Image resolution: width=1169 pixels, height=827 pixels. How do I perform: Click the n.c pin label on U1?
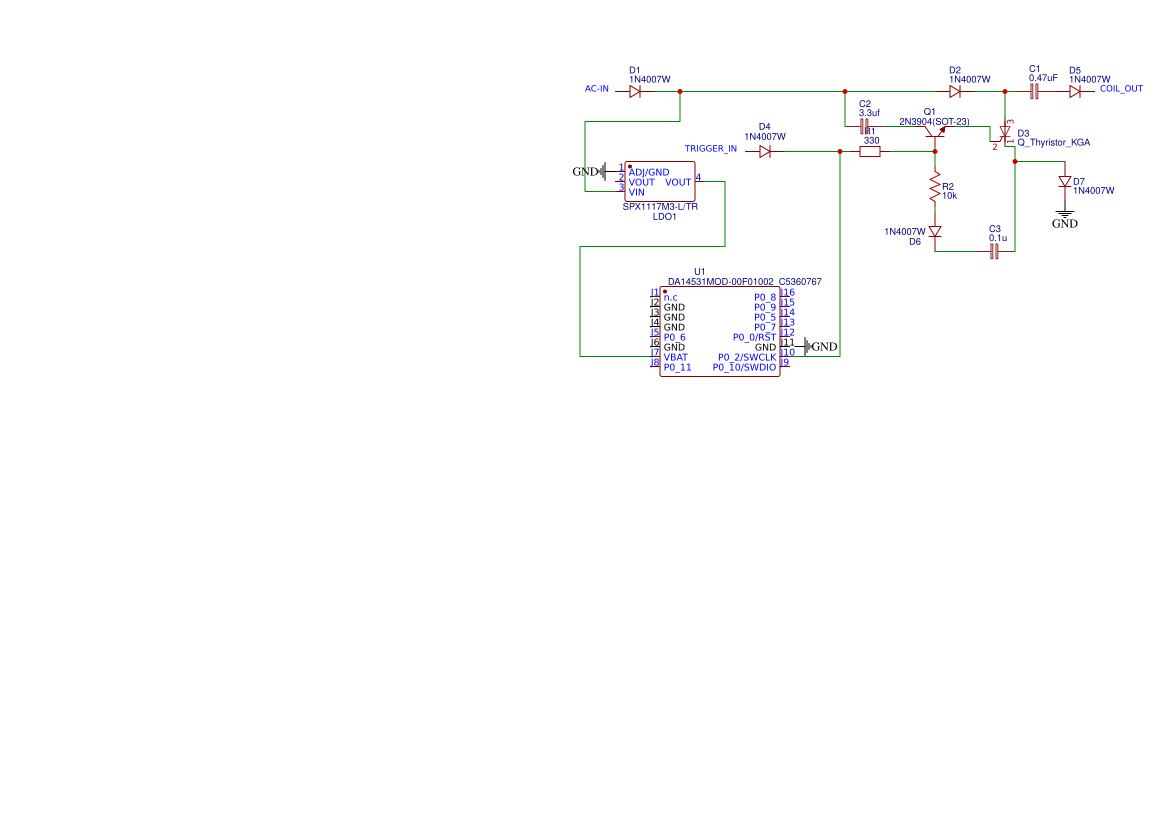click(671, 298)
